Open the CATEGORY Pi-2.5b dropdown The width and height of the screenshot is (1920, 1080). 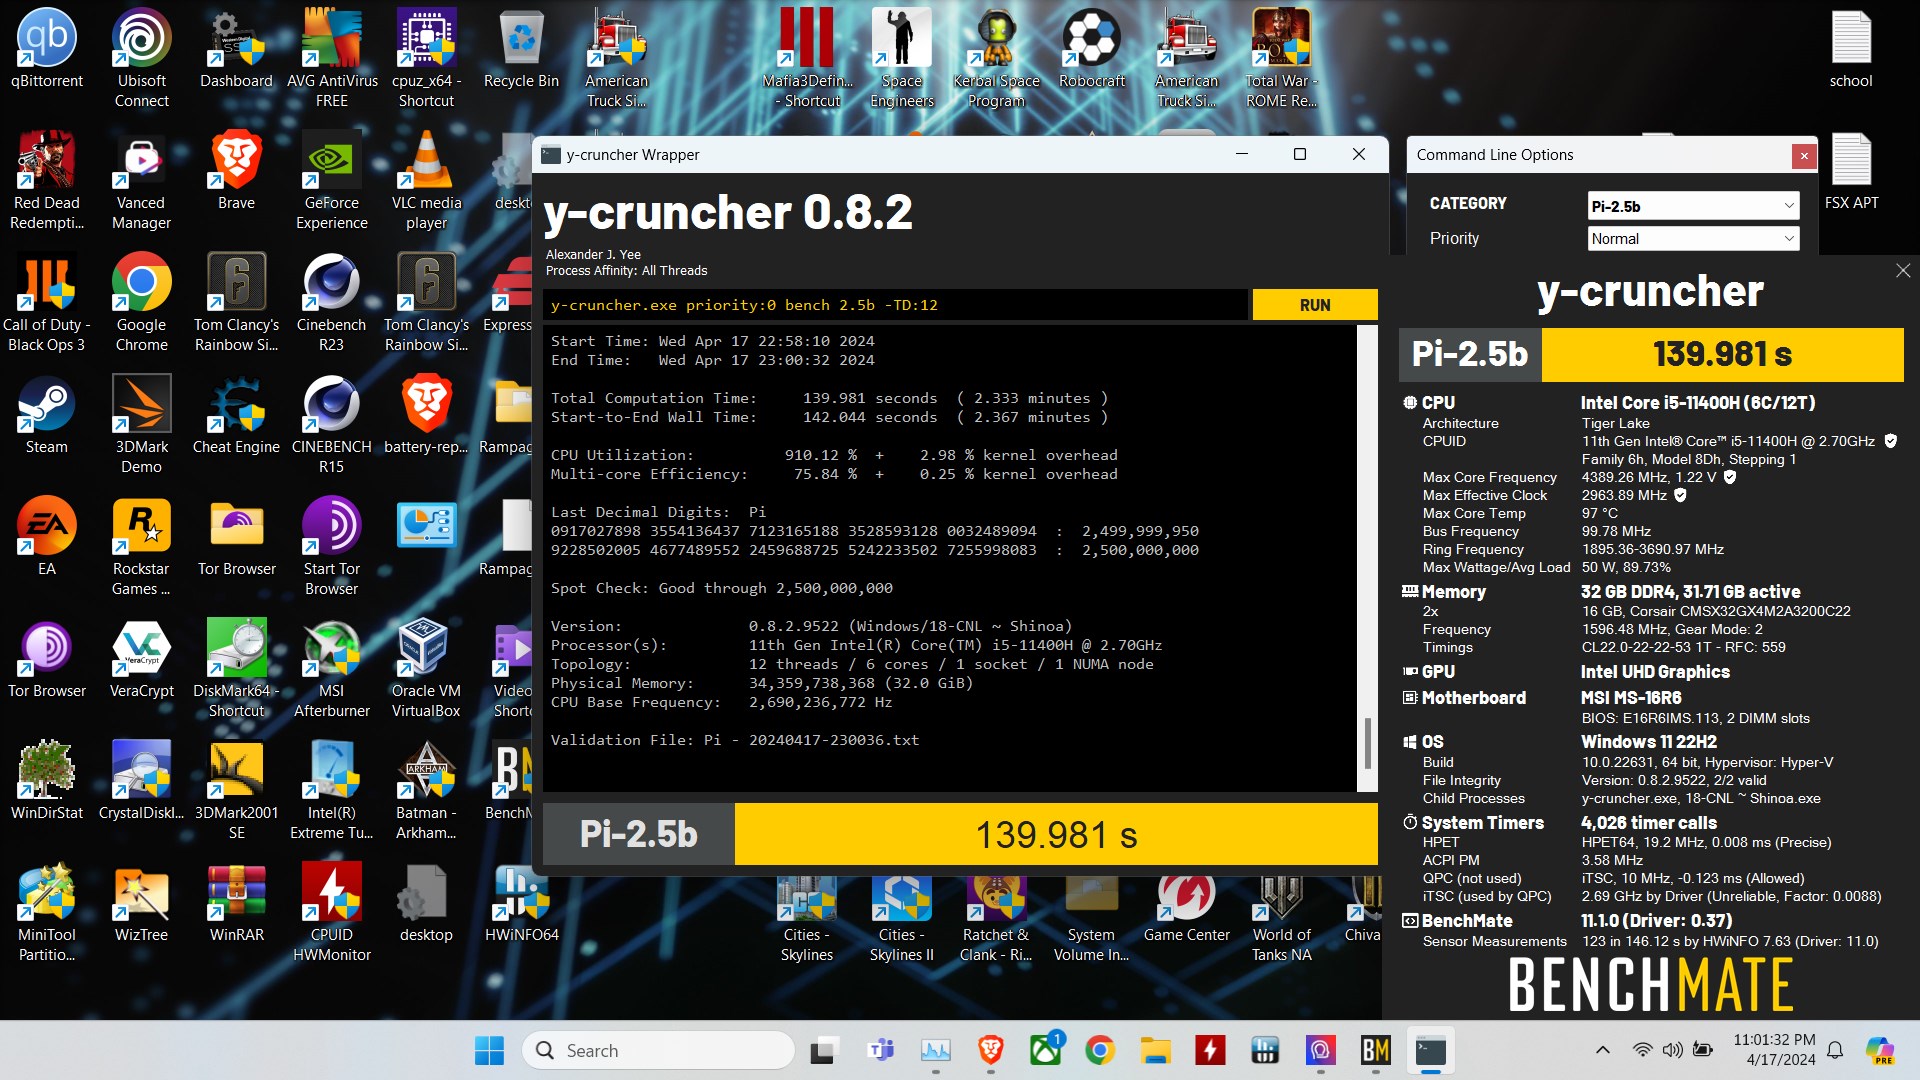(1693, 206)
